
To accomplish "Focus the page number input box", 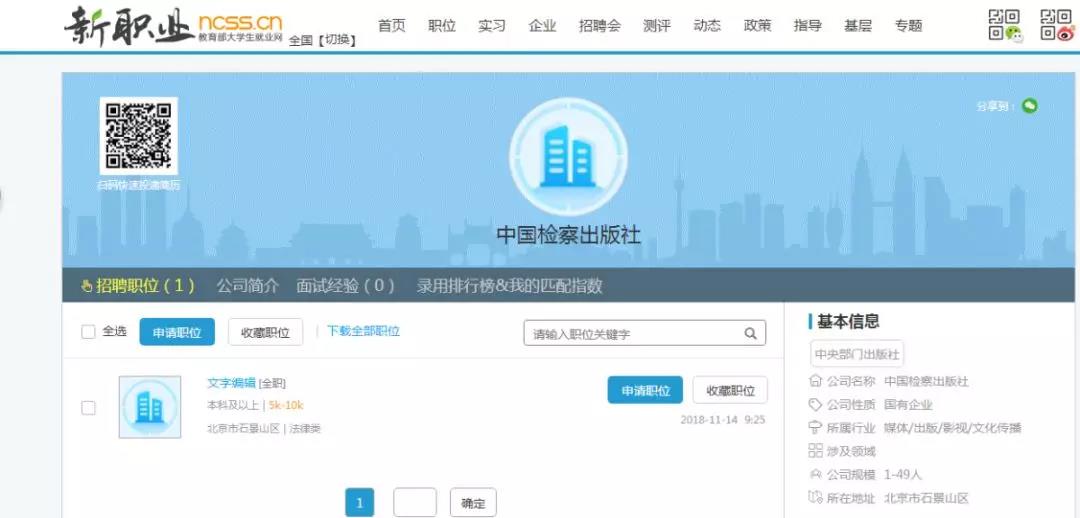I will (x=415, y=503).
